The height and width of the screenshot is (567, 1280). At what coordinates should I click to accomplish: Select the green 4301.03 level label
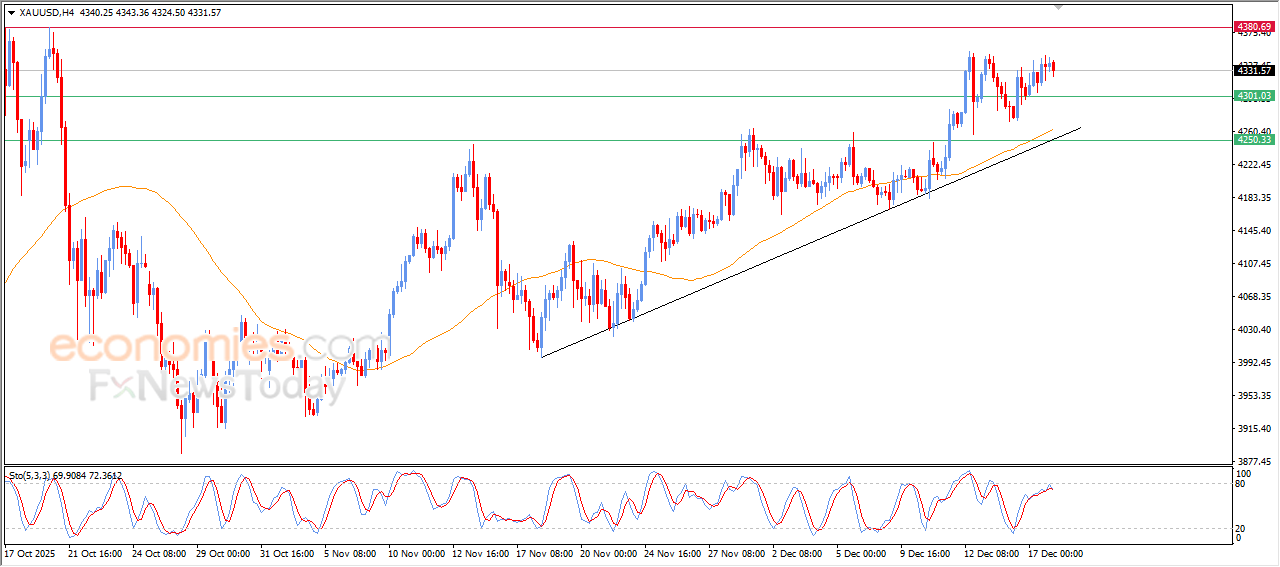(1253, 96)
